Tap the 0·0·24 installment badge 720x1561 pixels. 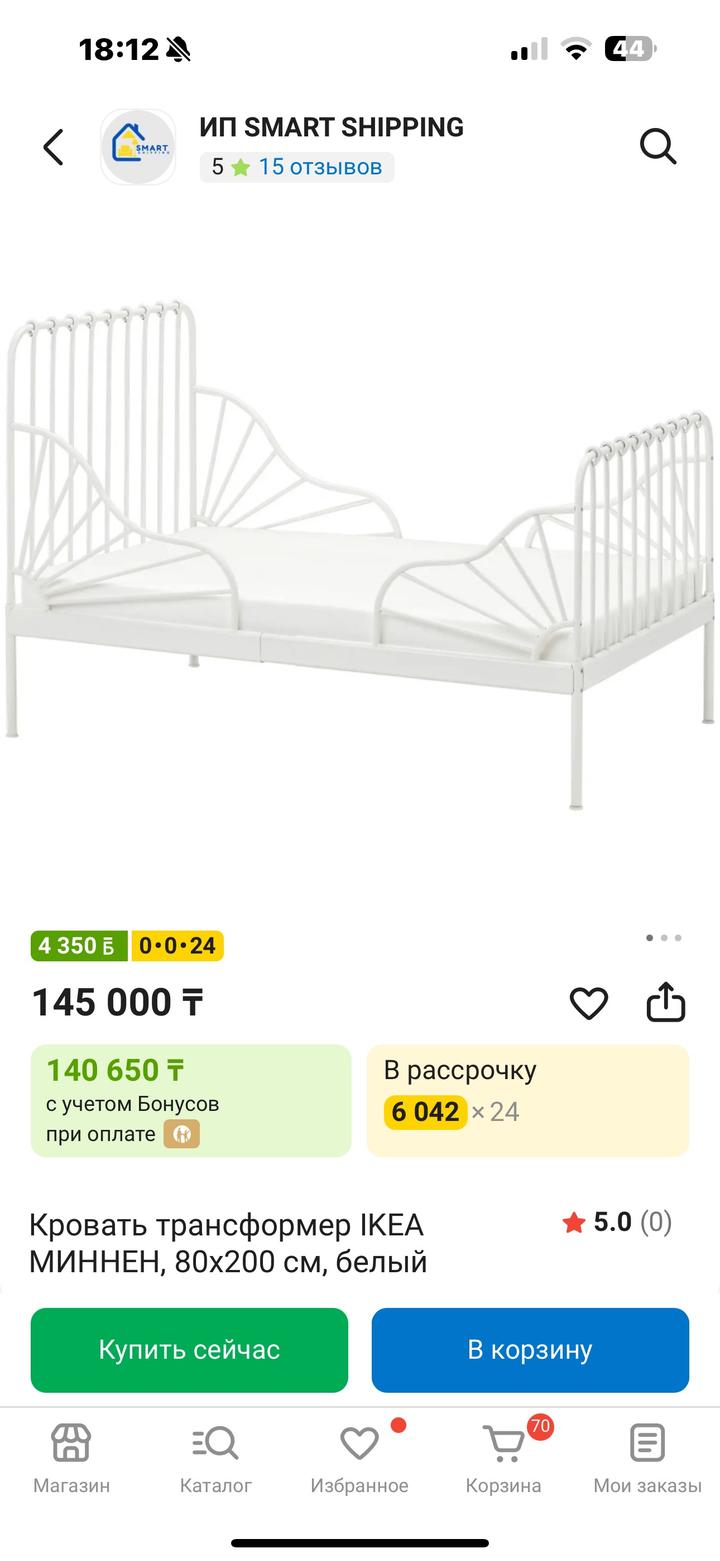(177, 945)
